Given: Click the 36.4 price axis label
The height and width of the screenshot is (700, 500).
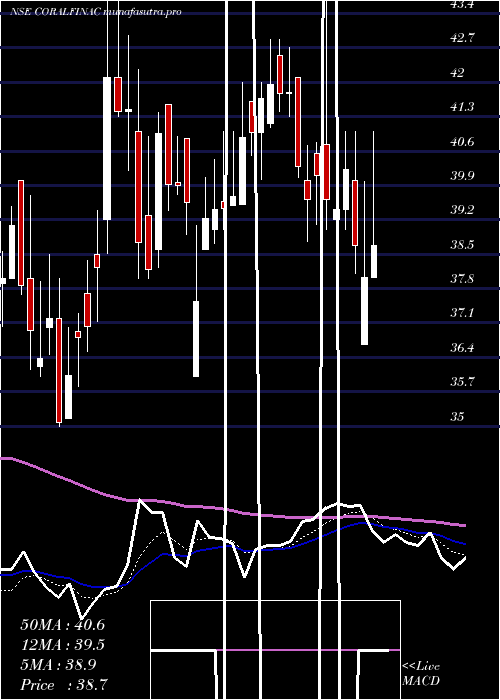Looking at the screenshot, I should coord(463,348).
